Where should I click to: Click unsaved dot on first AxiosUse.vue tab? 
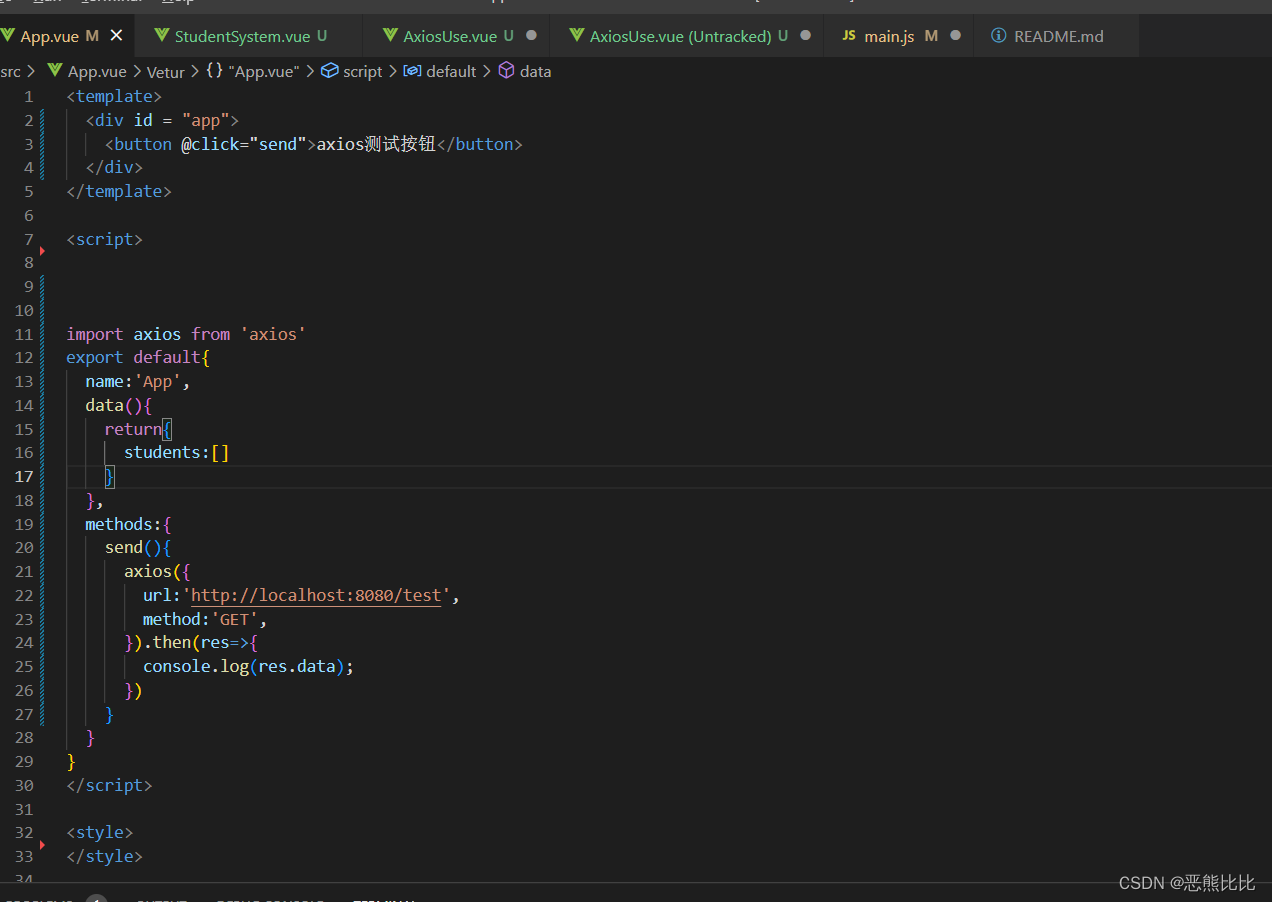coord(531,36)
